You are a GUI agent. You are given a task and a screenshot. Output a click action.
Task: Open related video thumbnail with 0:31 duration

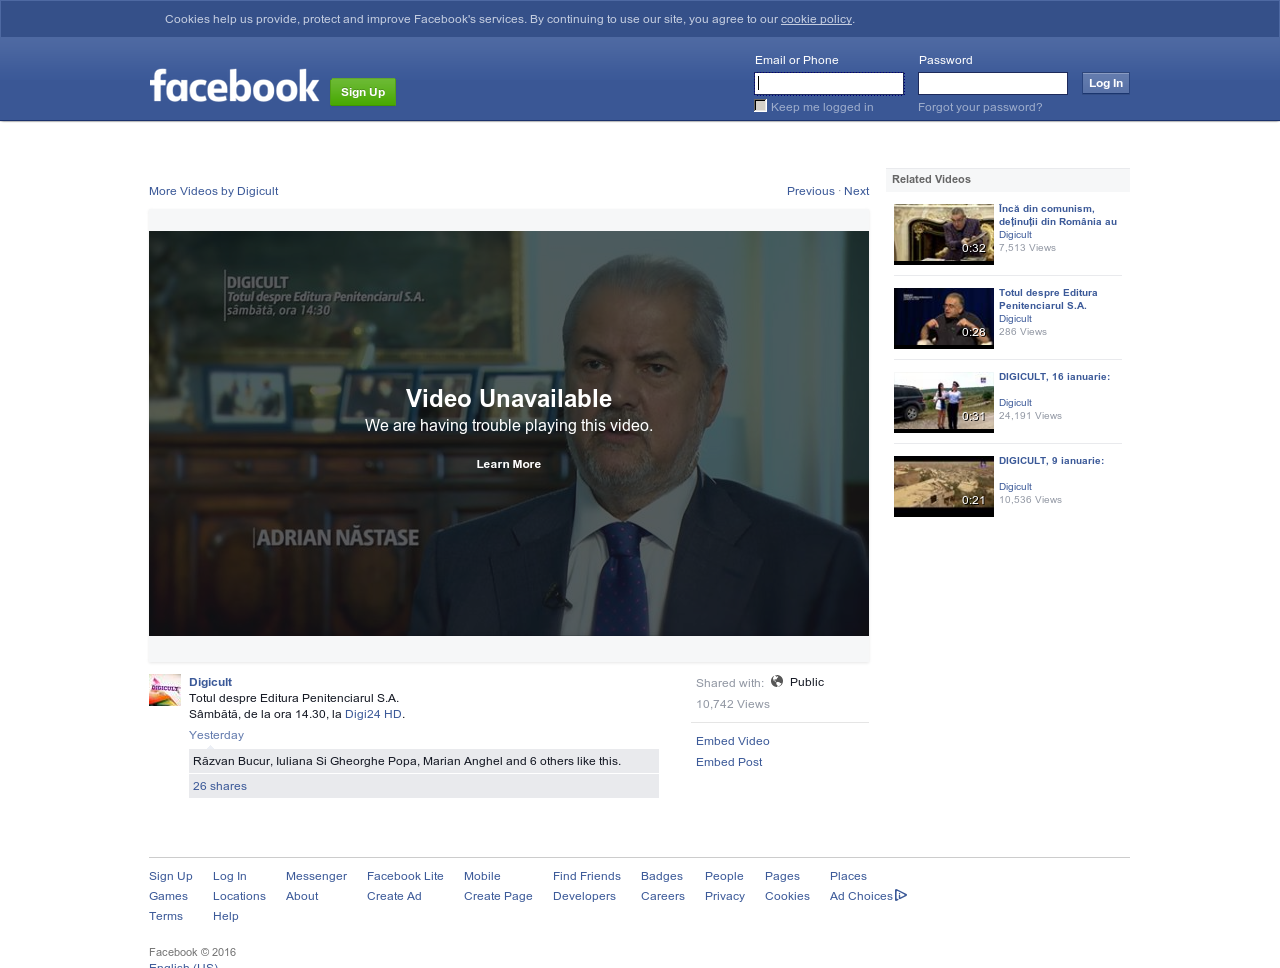pos(944,402)
